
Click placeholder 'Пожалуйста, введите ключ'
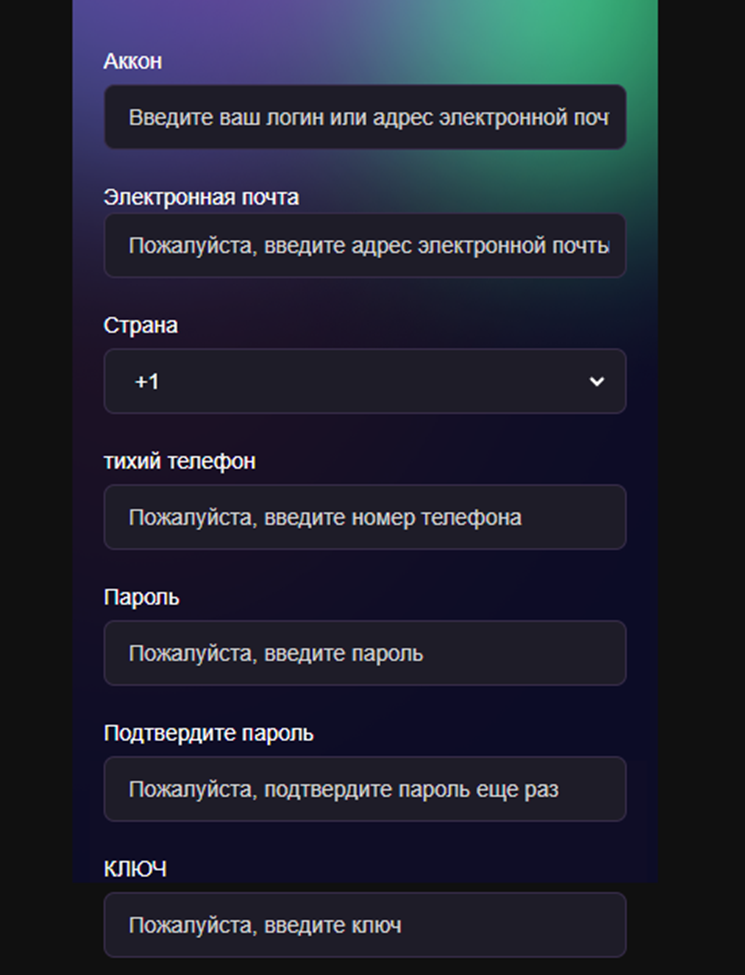coord(265,925)
